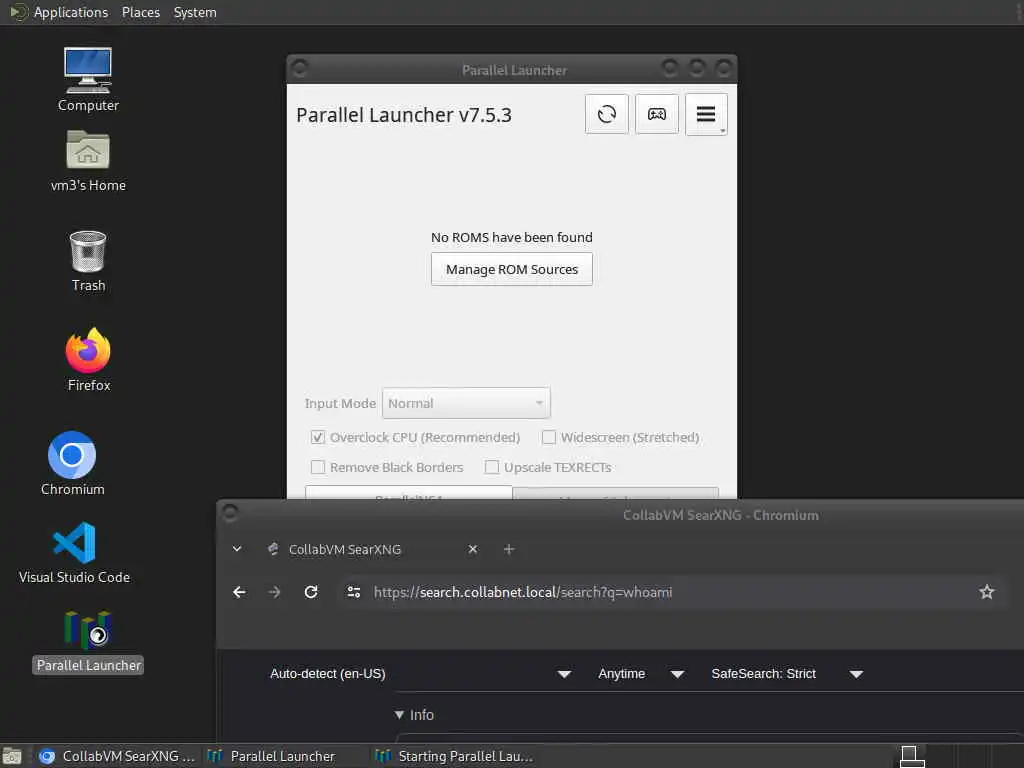Viewport: 1024px width, 768px height.
Task: Click show desktop icon in taskbar
Action: (12, 756)
